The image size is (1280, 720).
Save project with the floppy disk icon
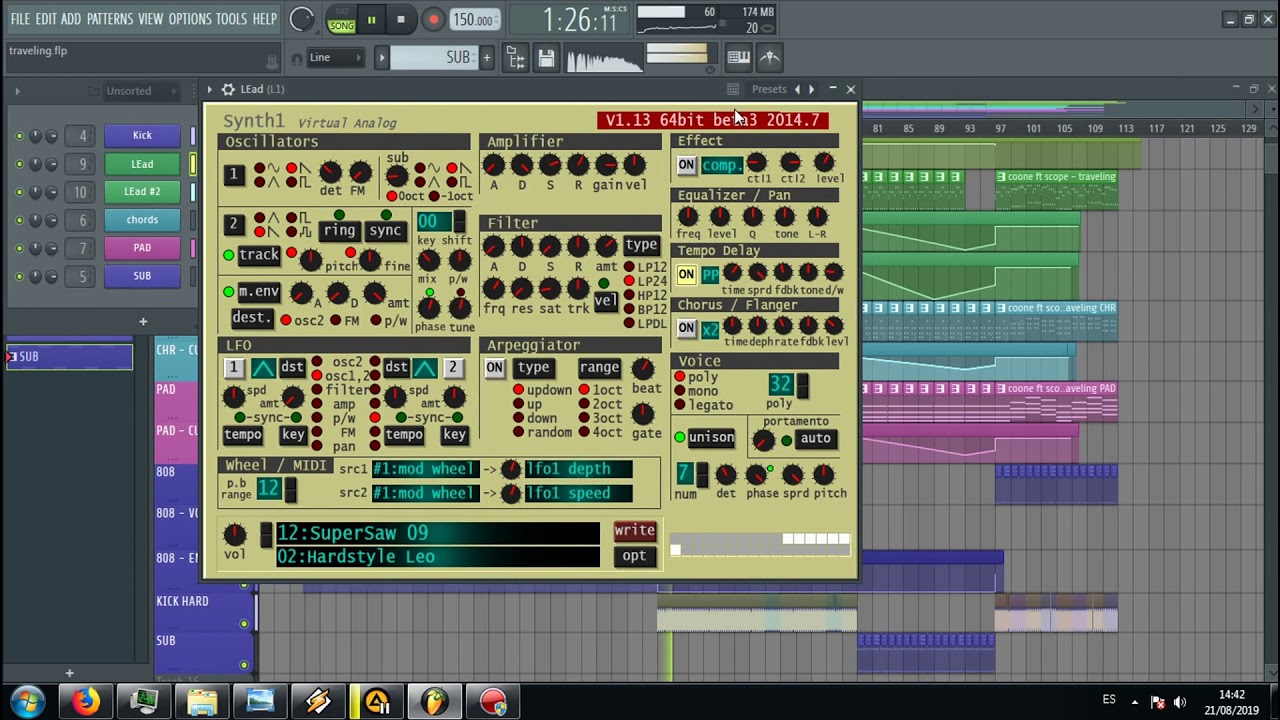coord(546,58)
